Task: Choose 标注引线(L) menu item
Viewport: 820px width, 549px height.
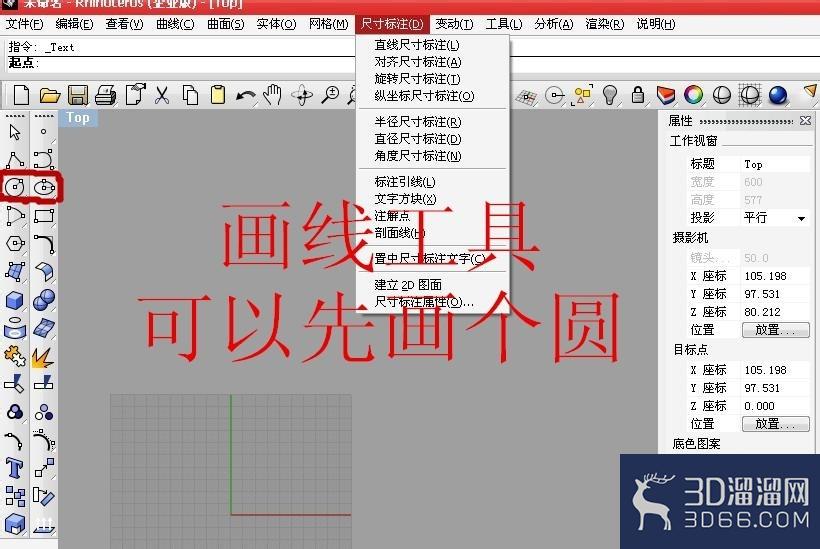Action: (x=405, y=182)
